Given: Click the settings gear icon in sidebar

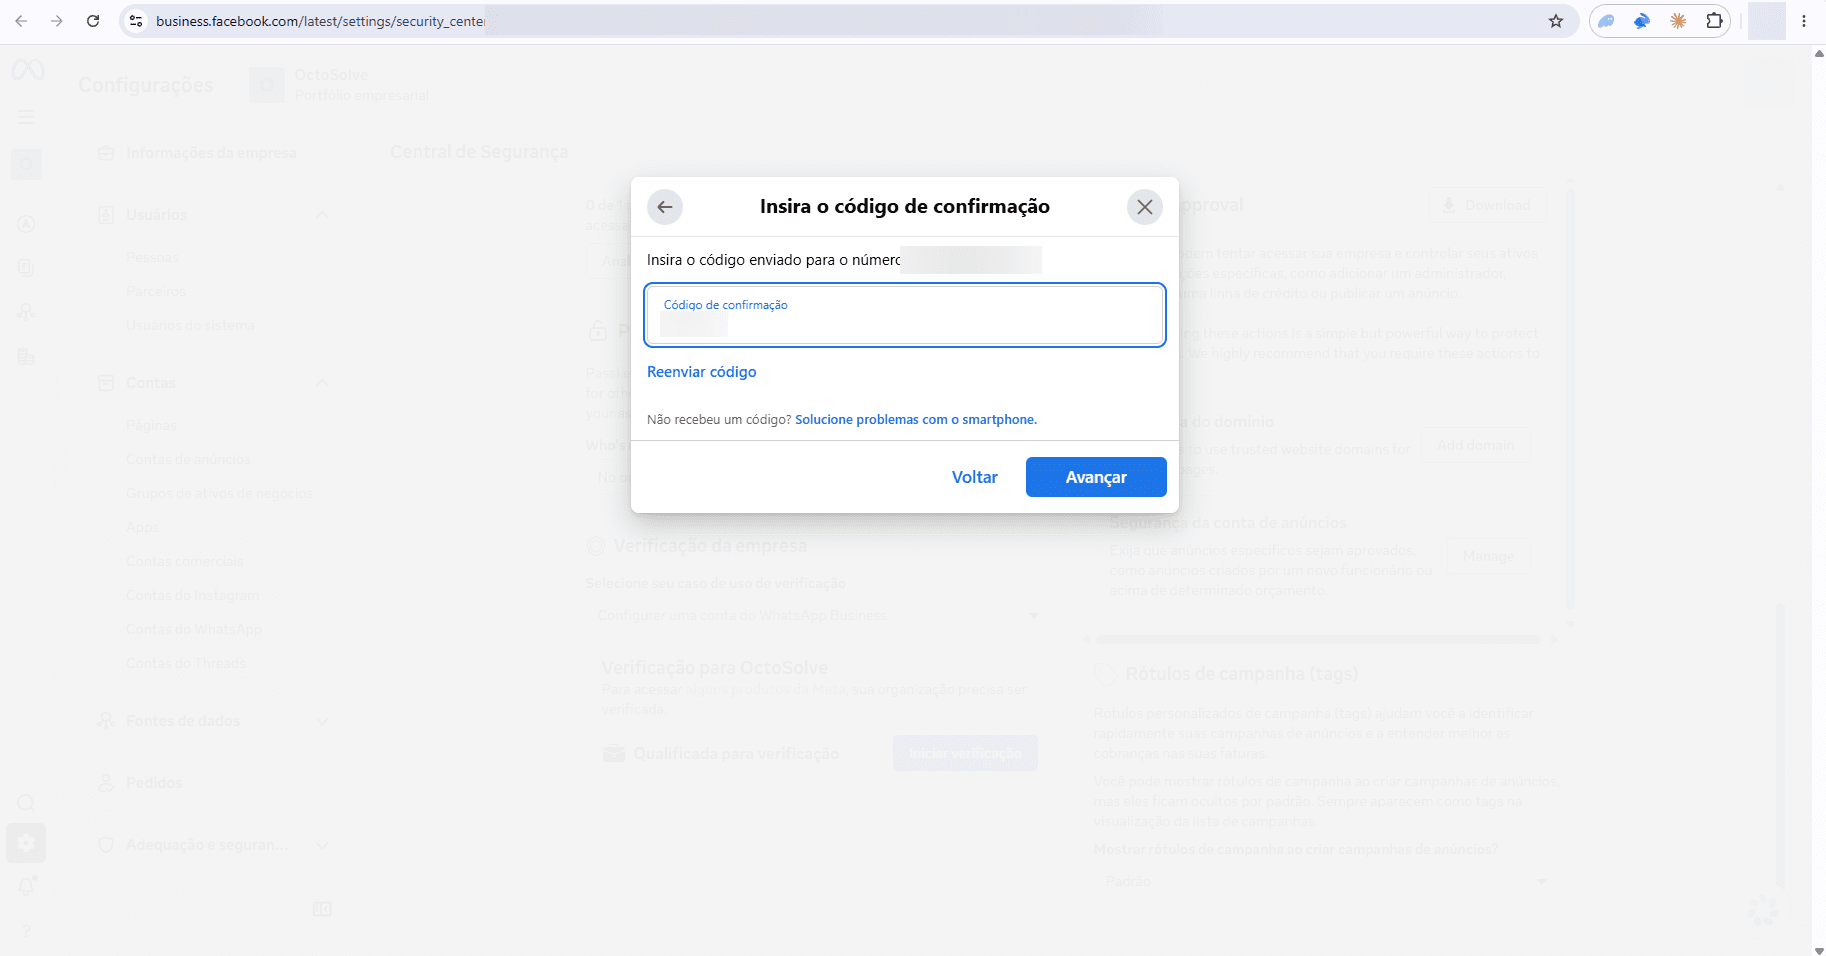Looking at the screenshot, I should [x=26, y=843].
